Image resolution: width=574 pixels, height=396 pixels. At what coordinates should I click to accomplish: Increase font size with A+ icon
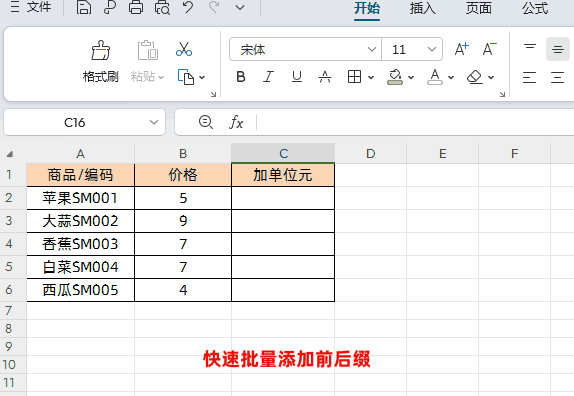[461, 49]
